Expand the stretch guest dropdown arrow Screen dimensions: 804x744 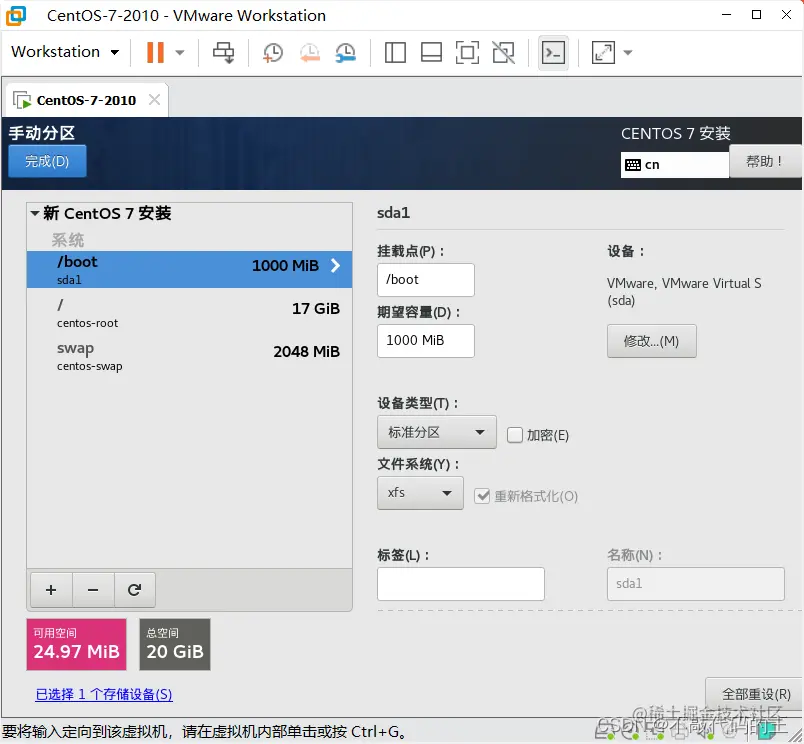[628, 52]
